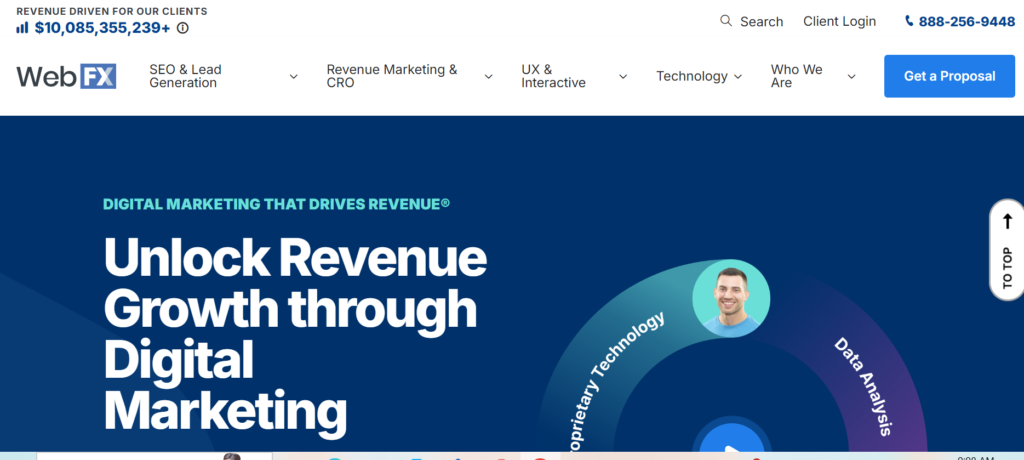Click the Digital Marketing That Drives Revenue tagline

point(276,204)
